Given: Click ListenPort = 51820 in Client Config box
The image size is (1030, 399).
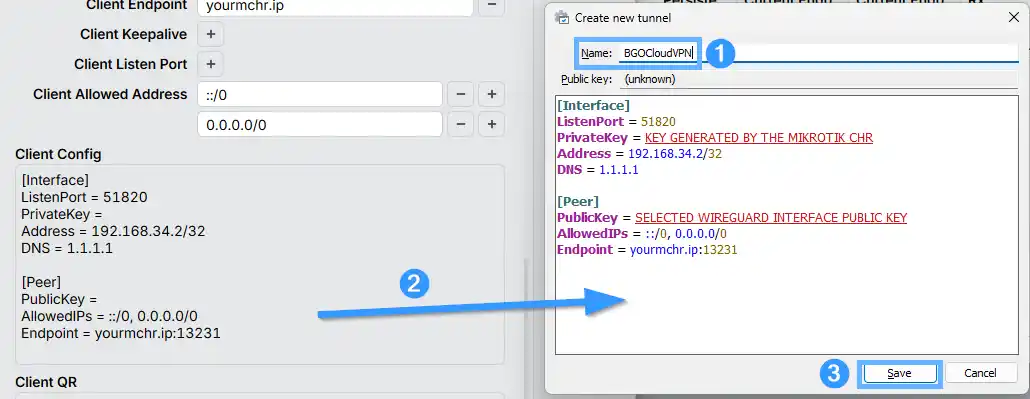Looking at the screenshot, I should coord(84,197).
